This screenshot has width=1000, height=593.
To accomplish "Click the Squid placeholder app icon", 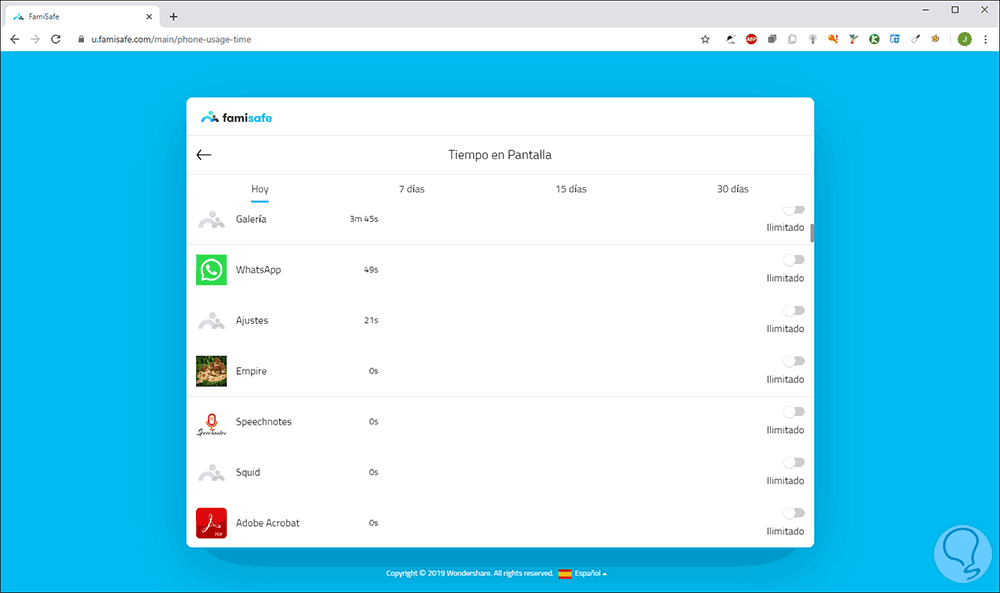I will pyautogui.click(x=211, y=472).
